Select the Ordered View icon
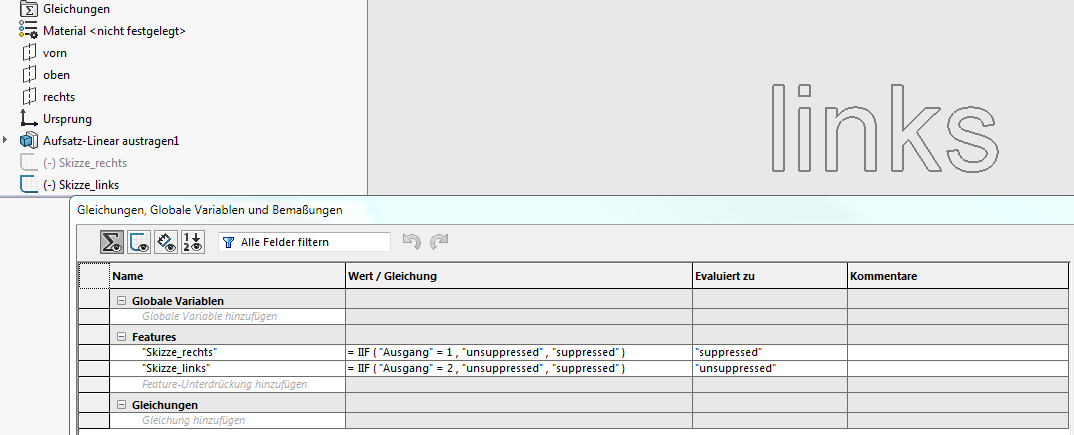The image size is (1074, 435). [x=192, y=242]
